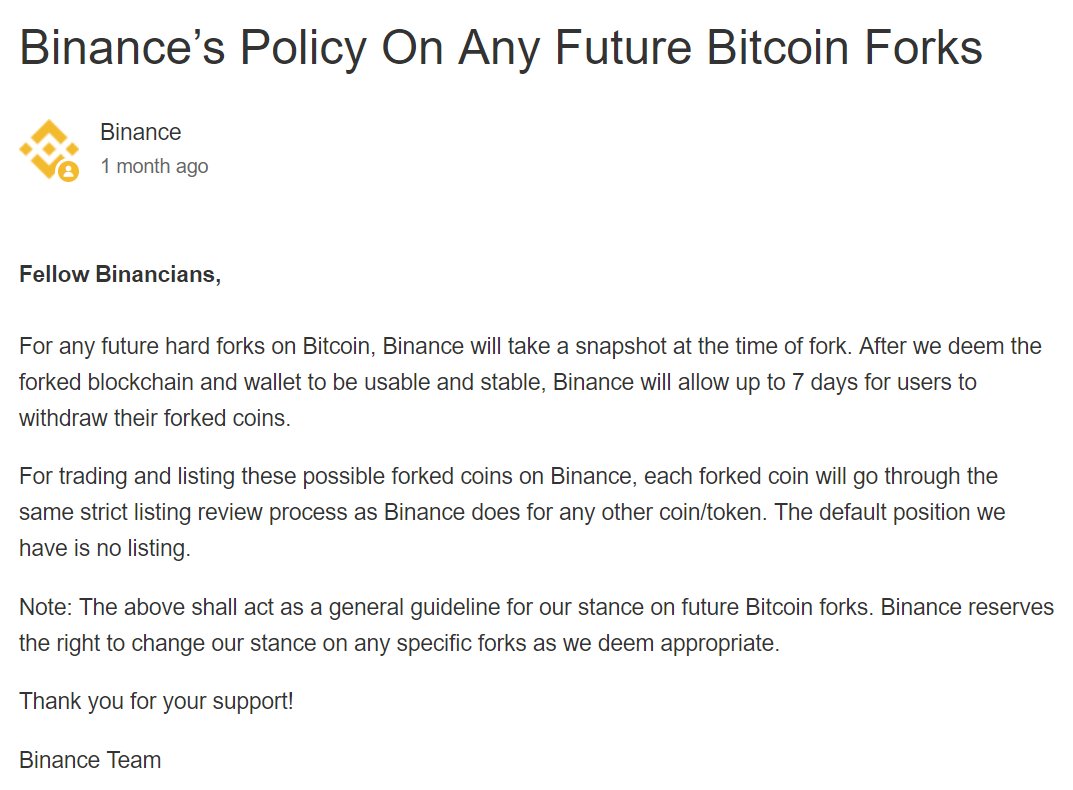Click 'For any future hard forks' sentence start

pos(142,346)
